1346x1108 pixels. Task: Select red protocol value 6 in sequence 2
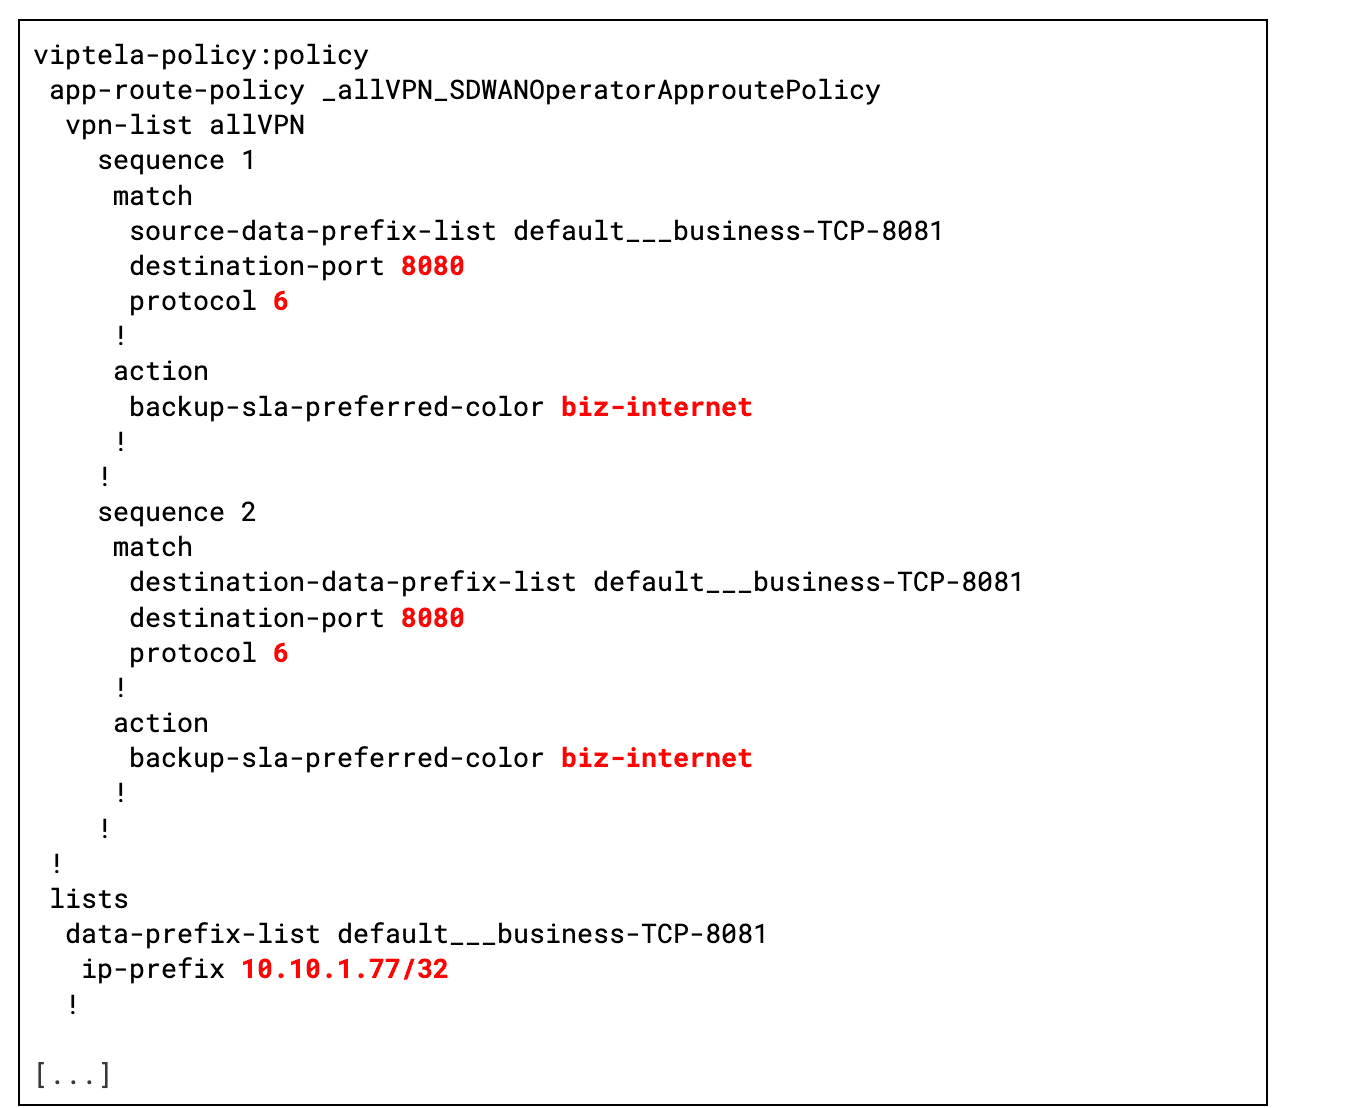point(281,653)
